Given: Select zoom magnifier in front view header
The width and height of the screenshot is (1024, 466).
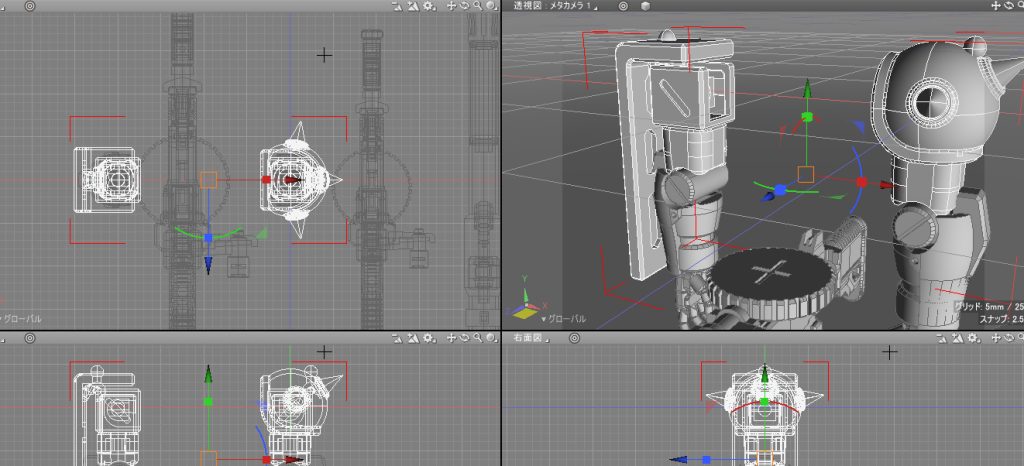Looking at the screenshot, I should [477, 338].
